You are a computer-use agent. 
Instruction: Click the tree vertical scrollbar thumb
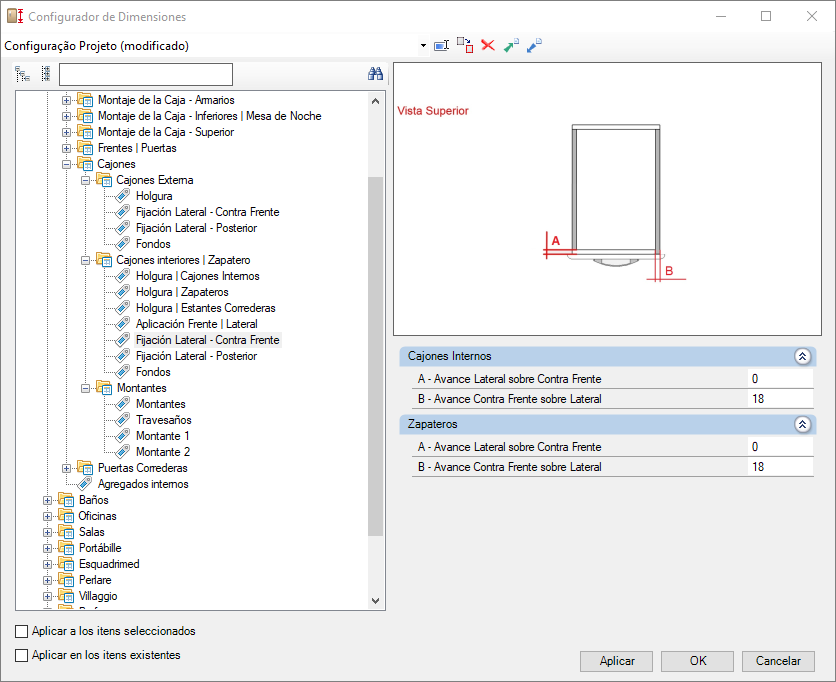click(x=375, y=356)
